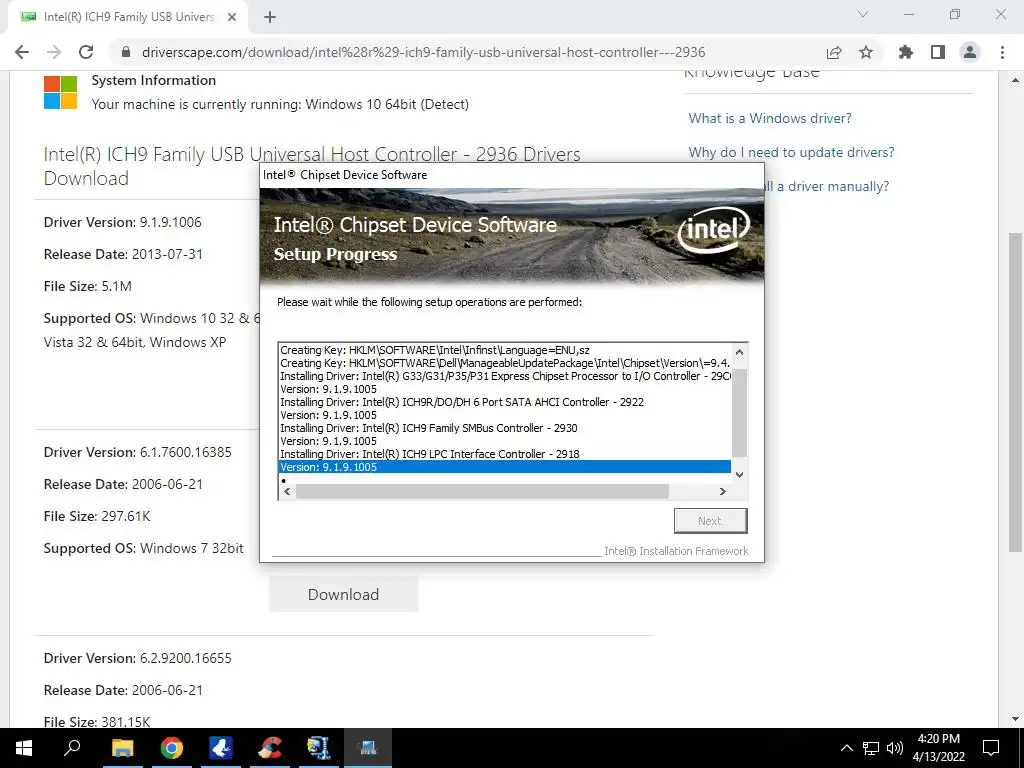The height and width of the screenshot is (768, 1024).
Task: Open the install a driver manually link
Action: point(827,186)
